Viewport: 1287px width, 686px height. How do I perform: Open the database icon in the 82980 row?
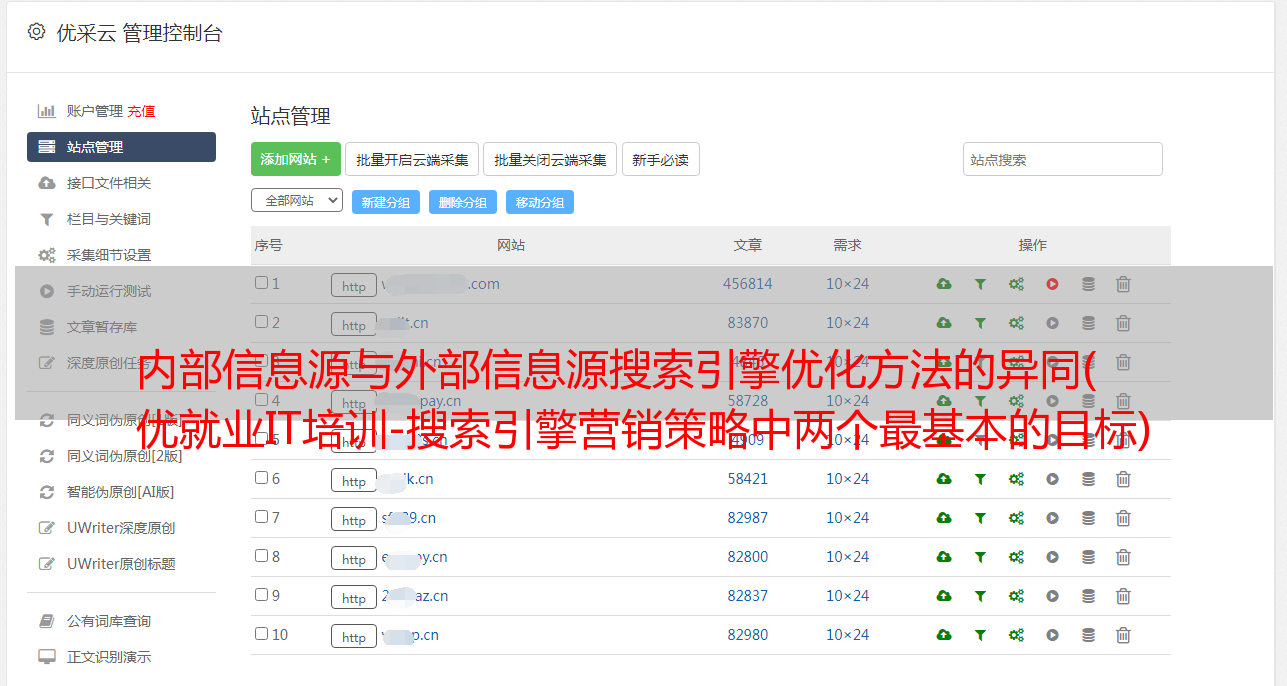(1088, 635)
